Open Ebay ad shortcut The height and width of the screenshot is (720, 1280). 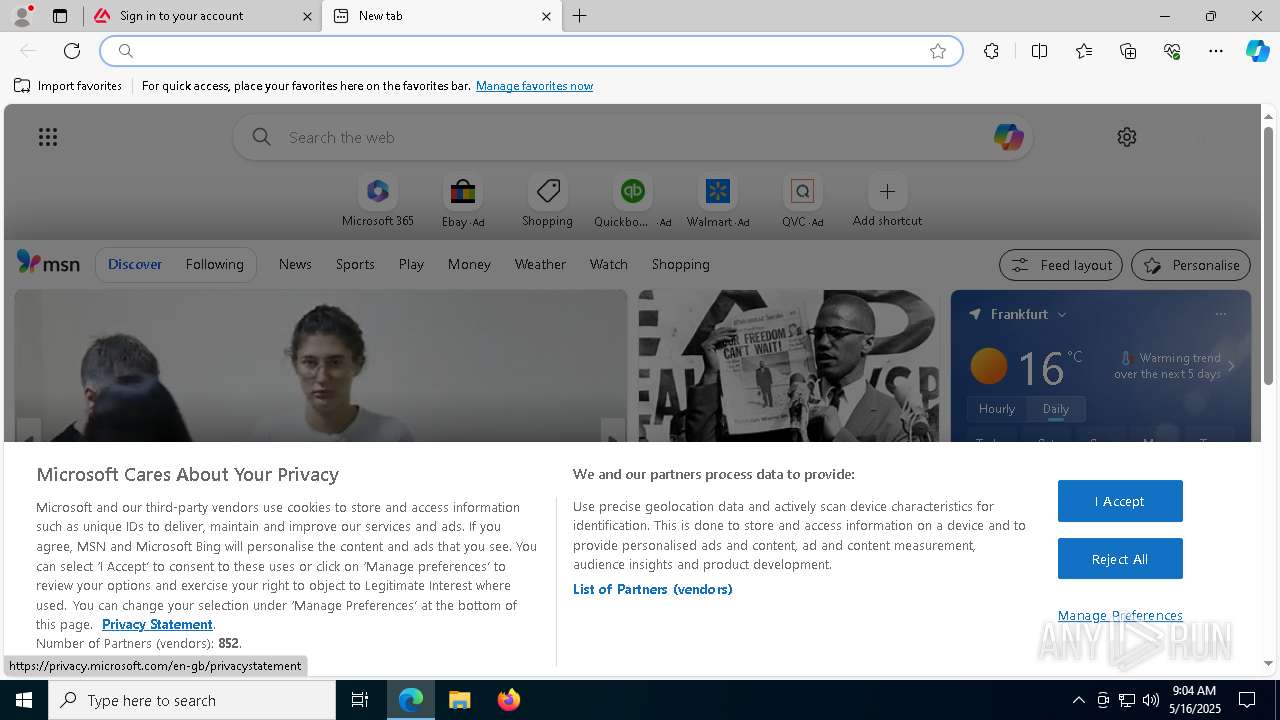(463, 201)
